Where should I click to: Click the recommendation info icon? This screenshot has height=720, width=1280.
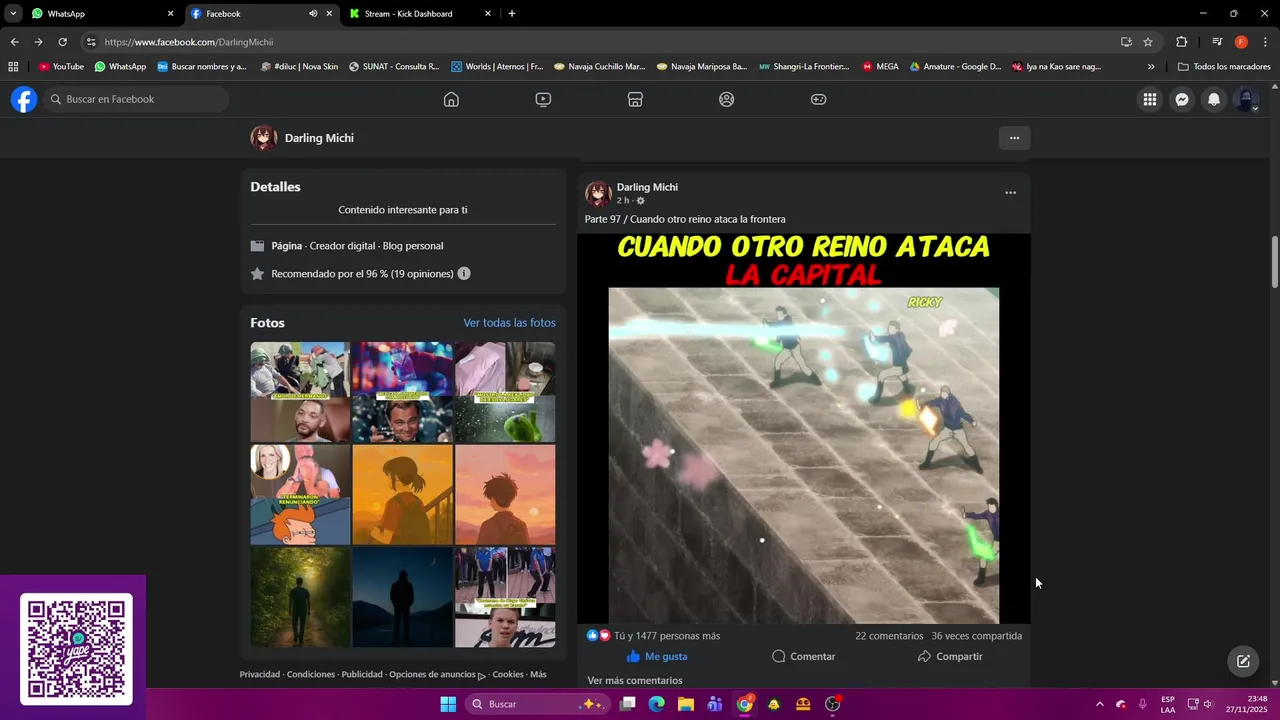tap(464, 273)
